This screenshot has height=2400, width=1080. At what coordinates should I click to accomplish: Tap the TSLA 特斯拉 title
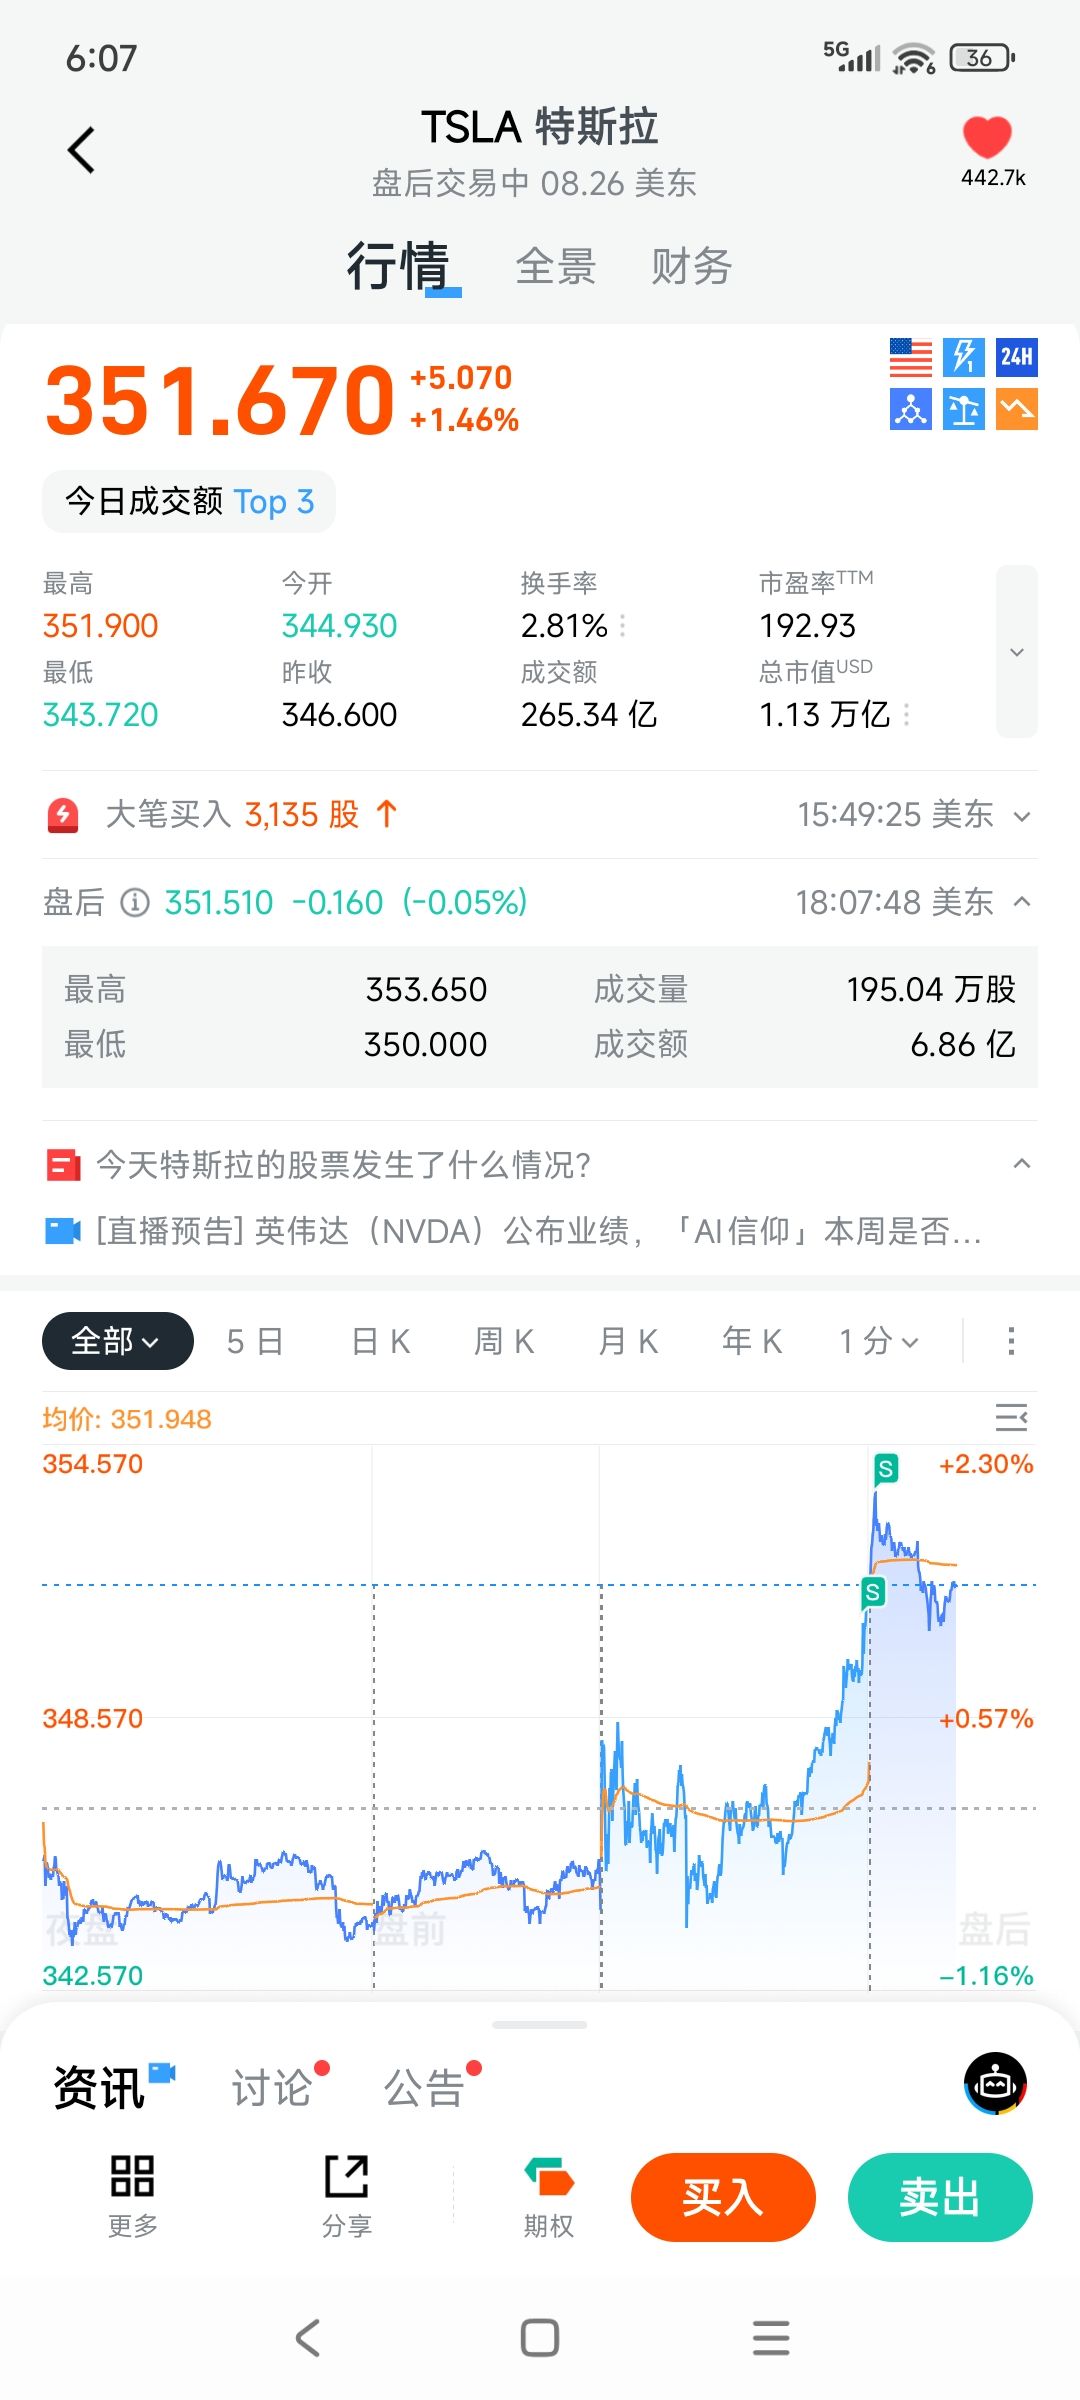[540, 128]
